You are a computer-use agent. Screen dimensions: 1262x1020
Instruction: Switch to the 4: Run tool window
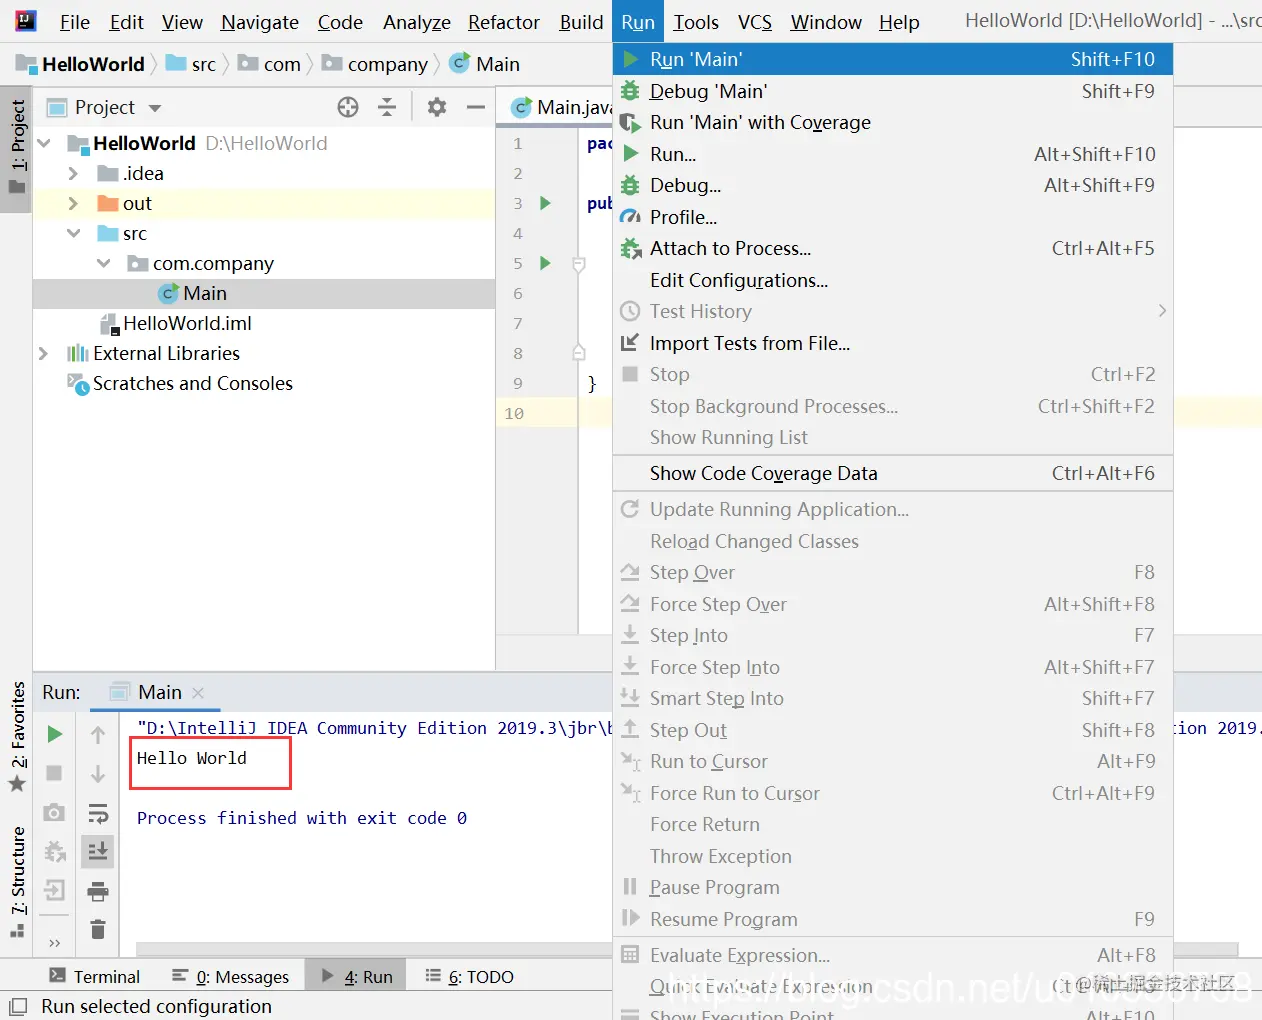click(357, 976)
